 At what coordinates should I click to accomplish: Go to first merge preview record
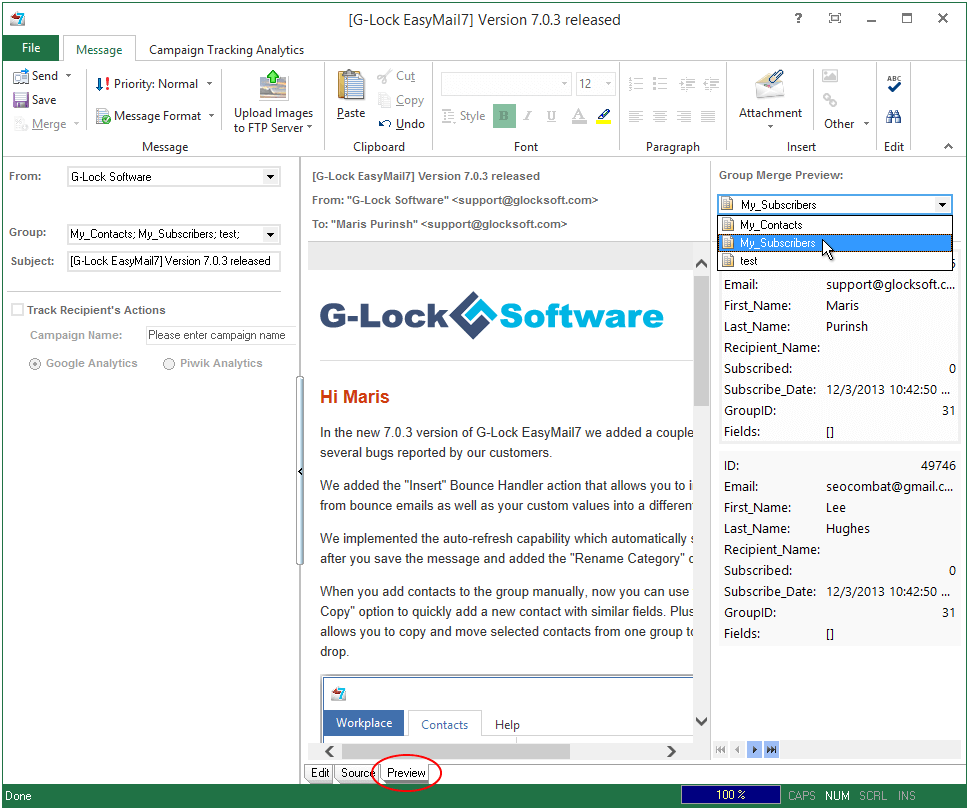[720, 750]
